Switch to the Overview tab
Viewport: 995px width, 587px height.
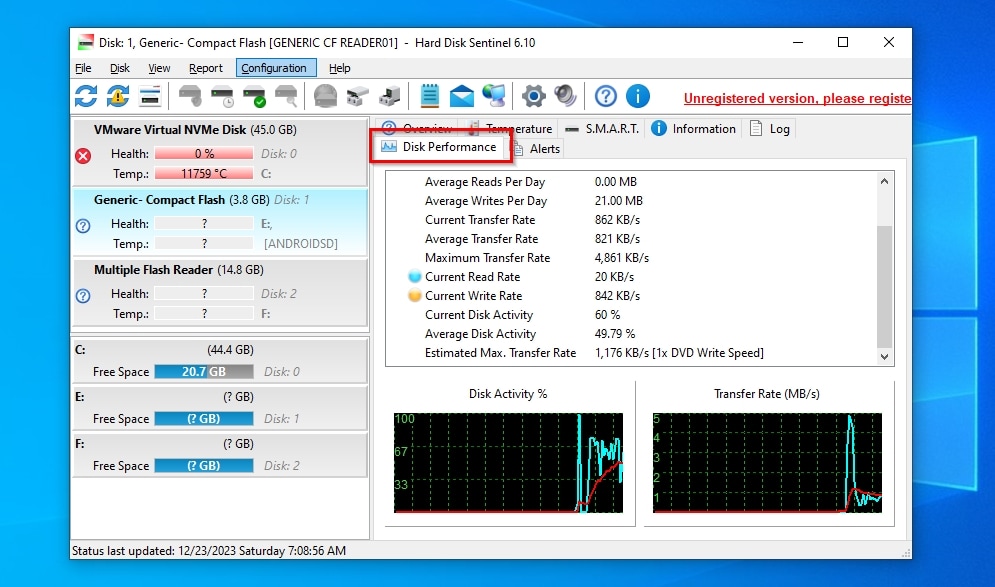[418, 128]
